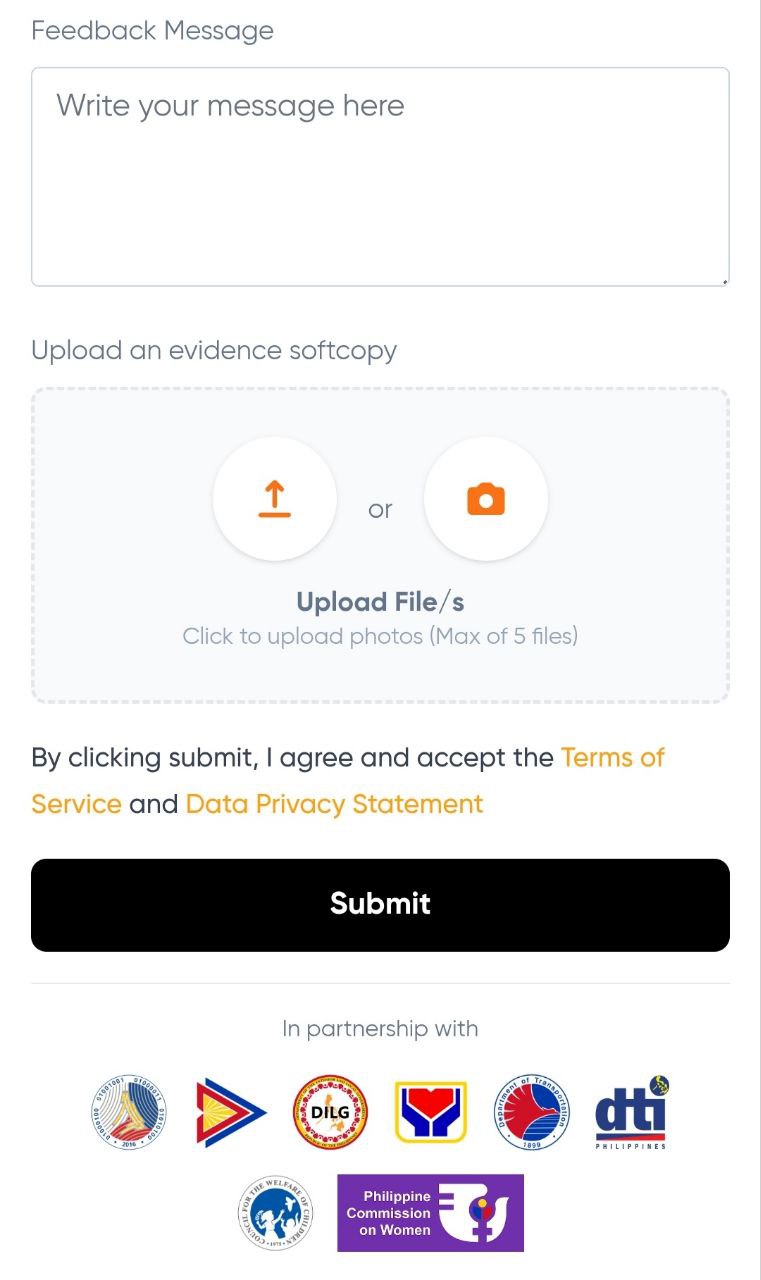Submit the feedback form
This screenshot has height=1280, width=761.
point(380,905)
